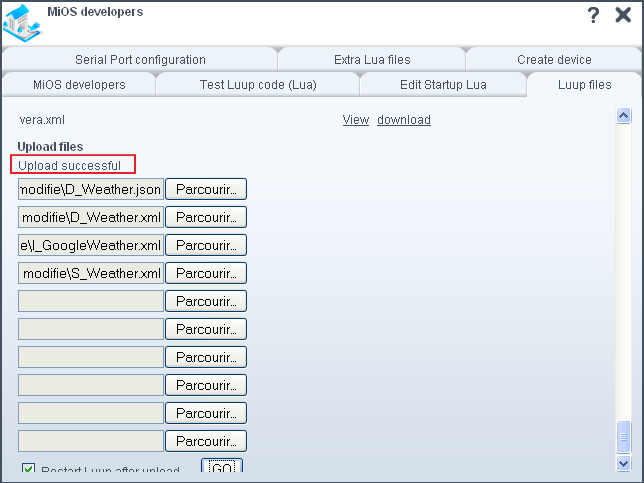Select the MiOS developers tab
This screenshot has width=644, height=483.
(x=79, y=85)
